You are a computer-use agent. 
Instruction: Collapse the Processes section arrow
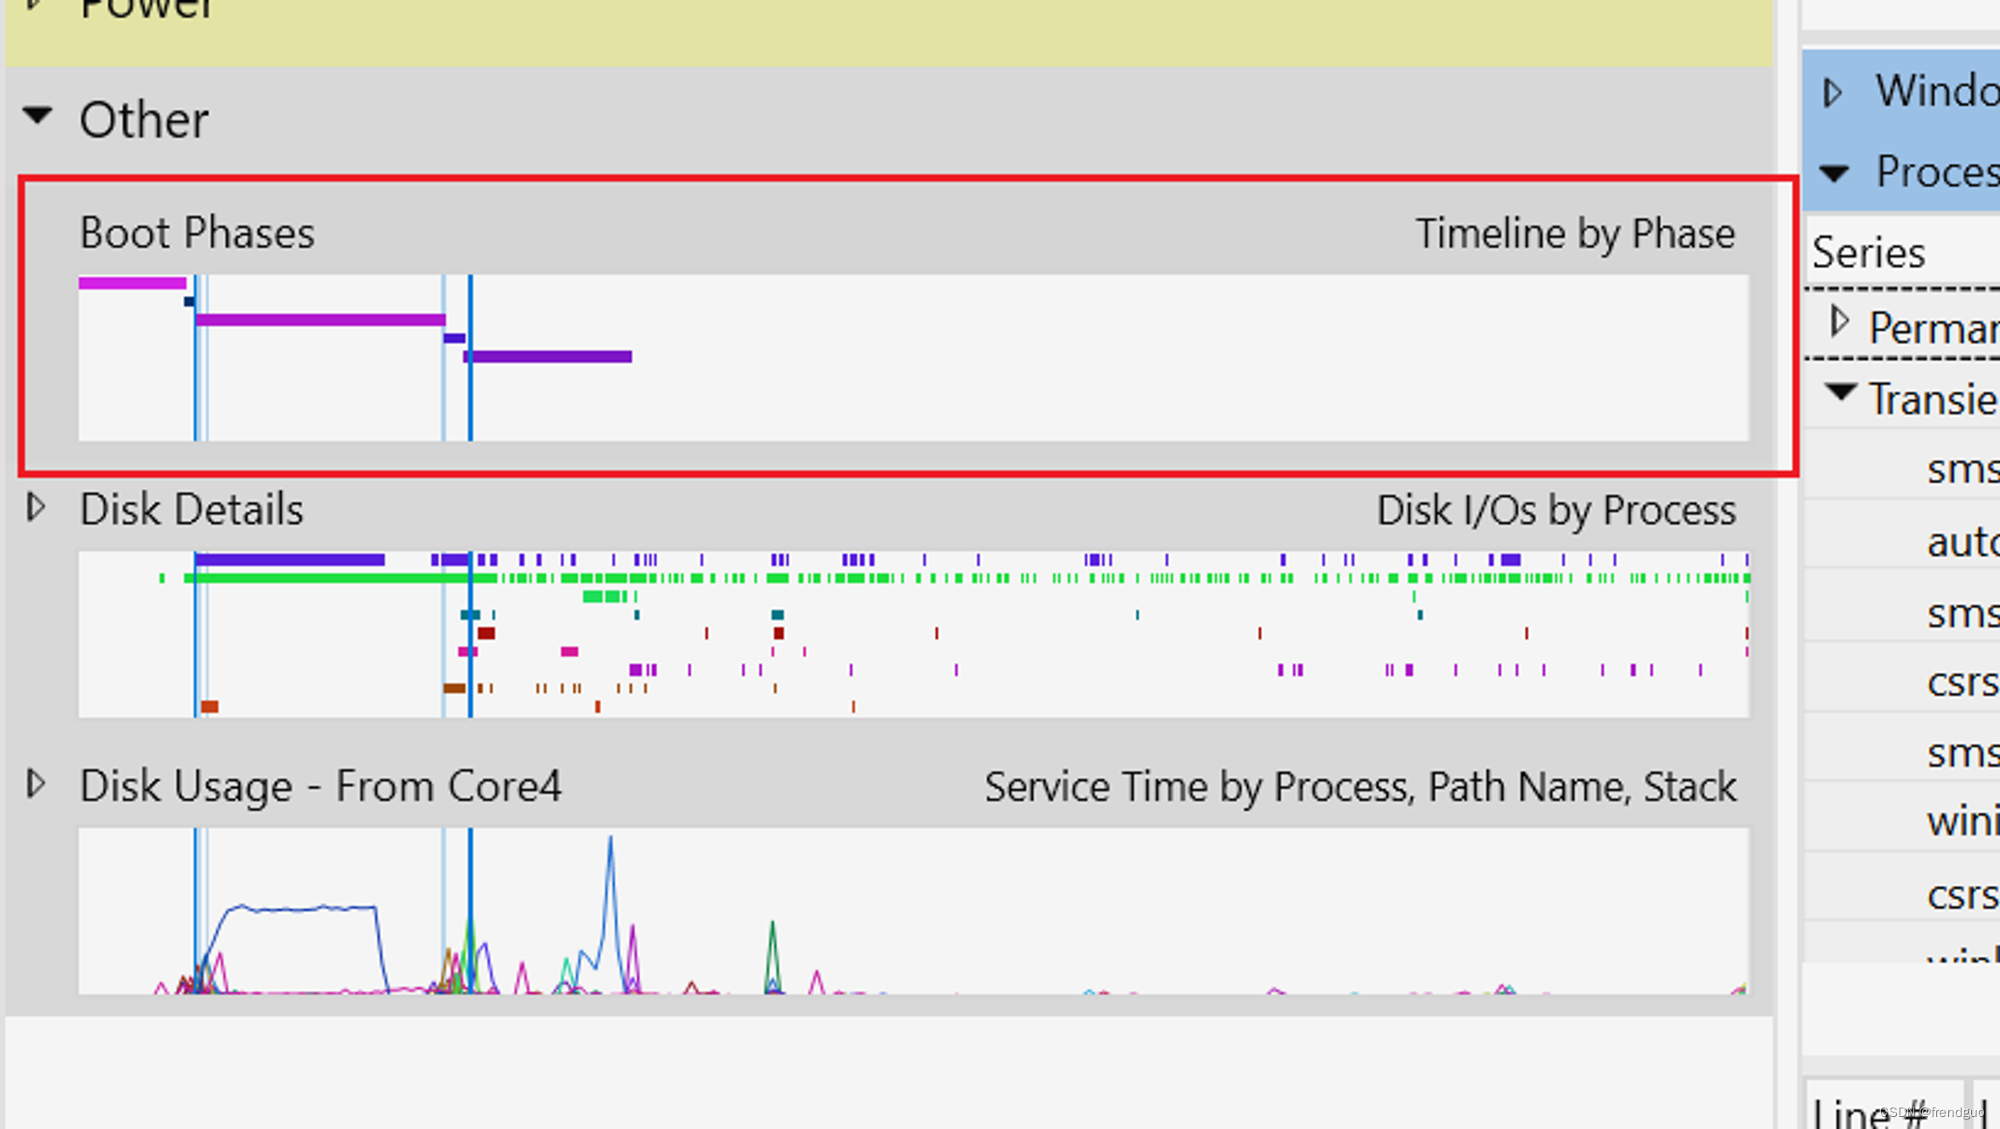pyautogui.click(x=1834, y=173)
